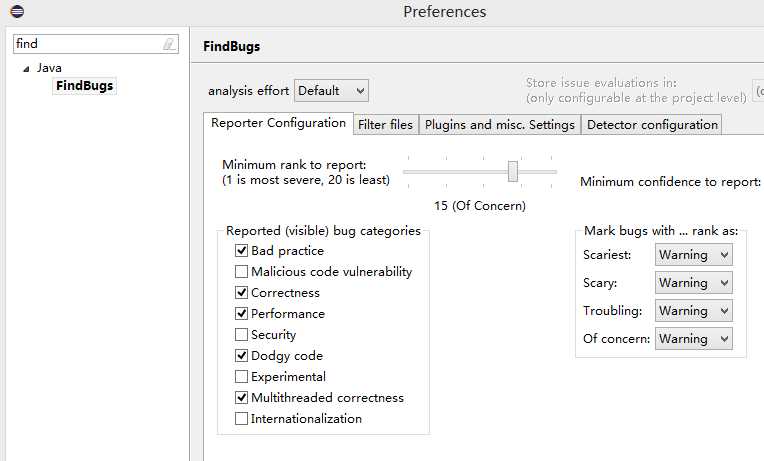This screenshot has height=461, width=764.
Task: Enable the Experimental category checkbox
Action: click(x=241, y=376)
